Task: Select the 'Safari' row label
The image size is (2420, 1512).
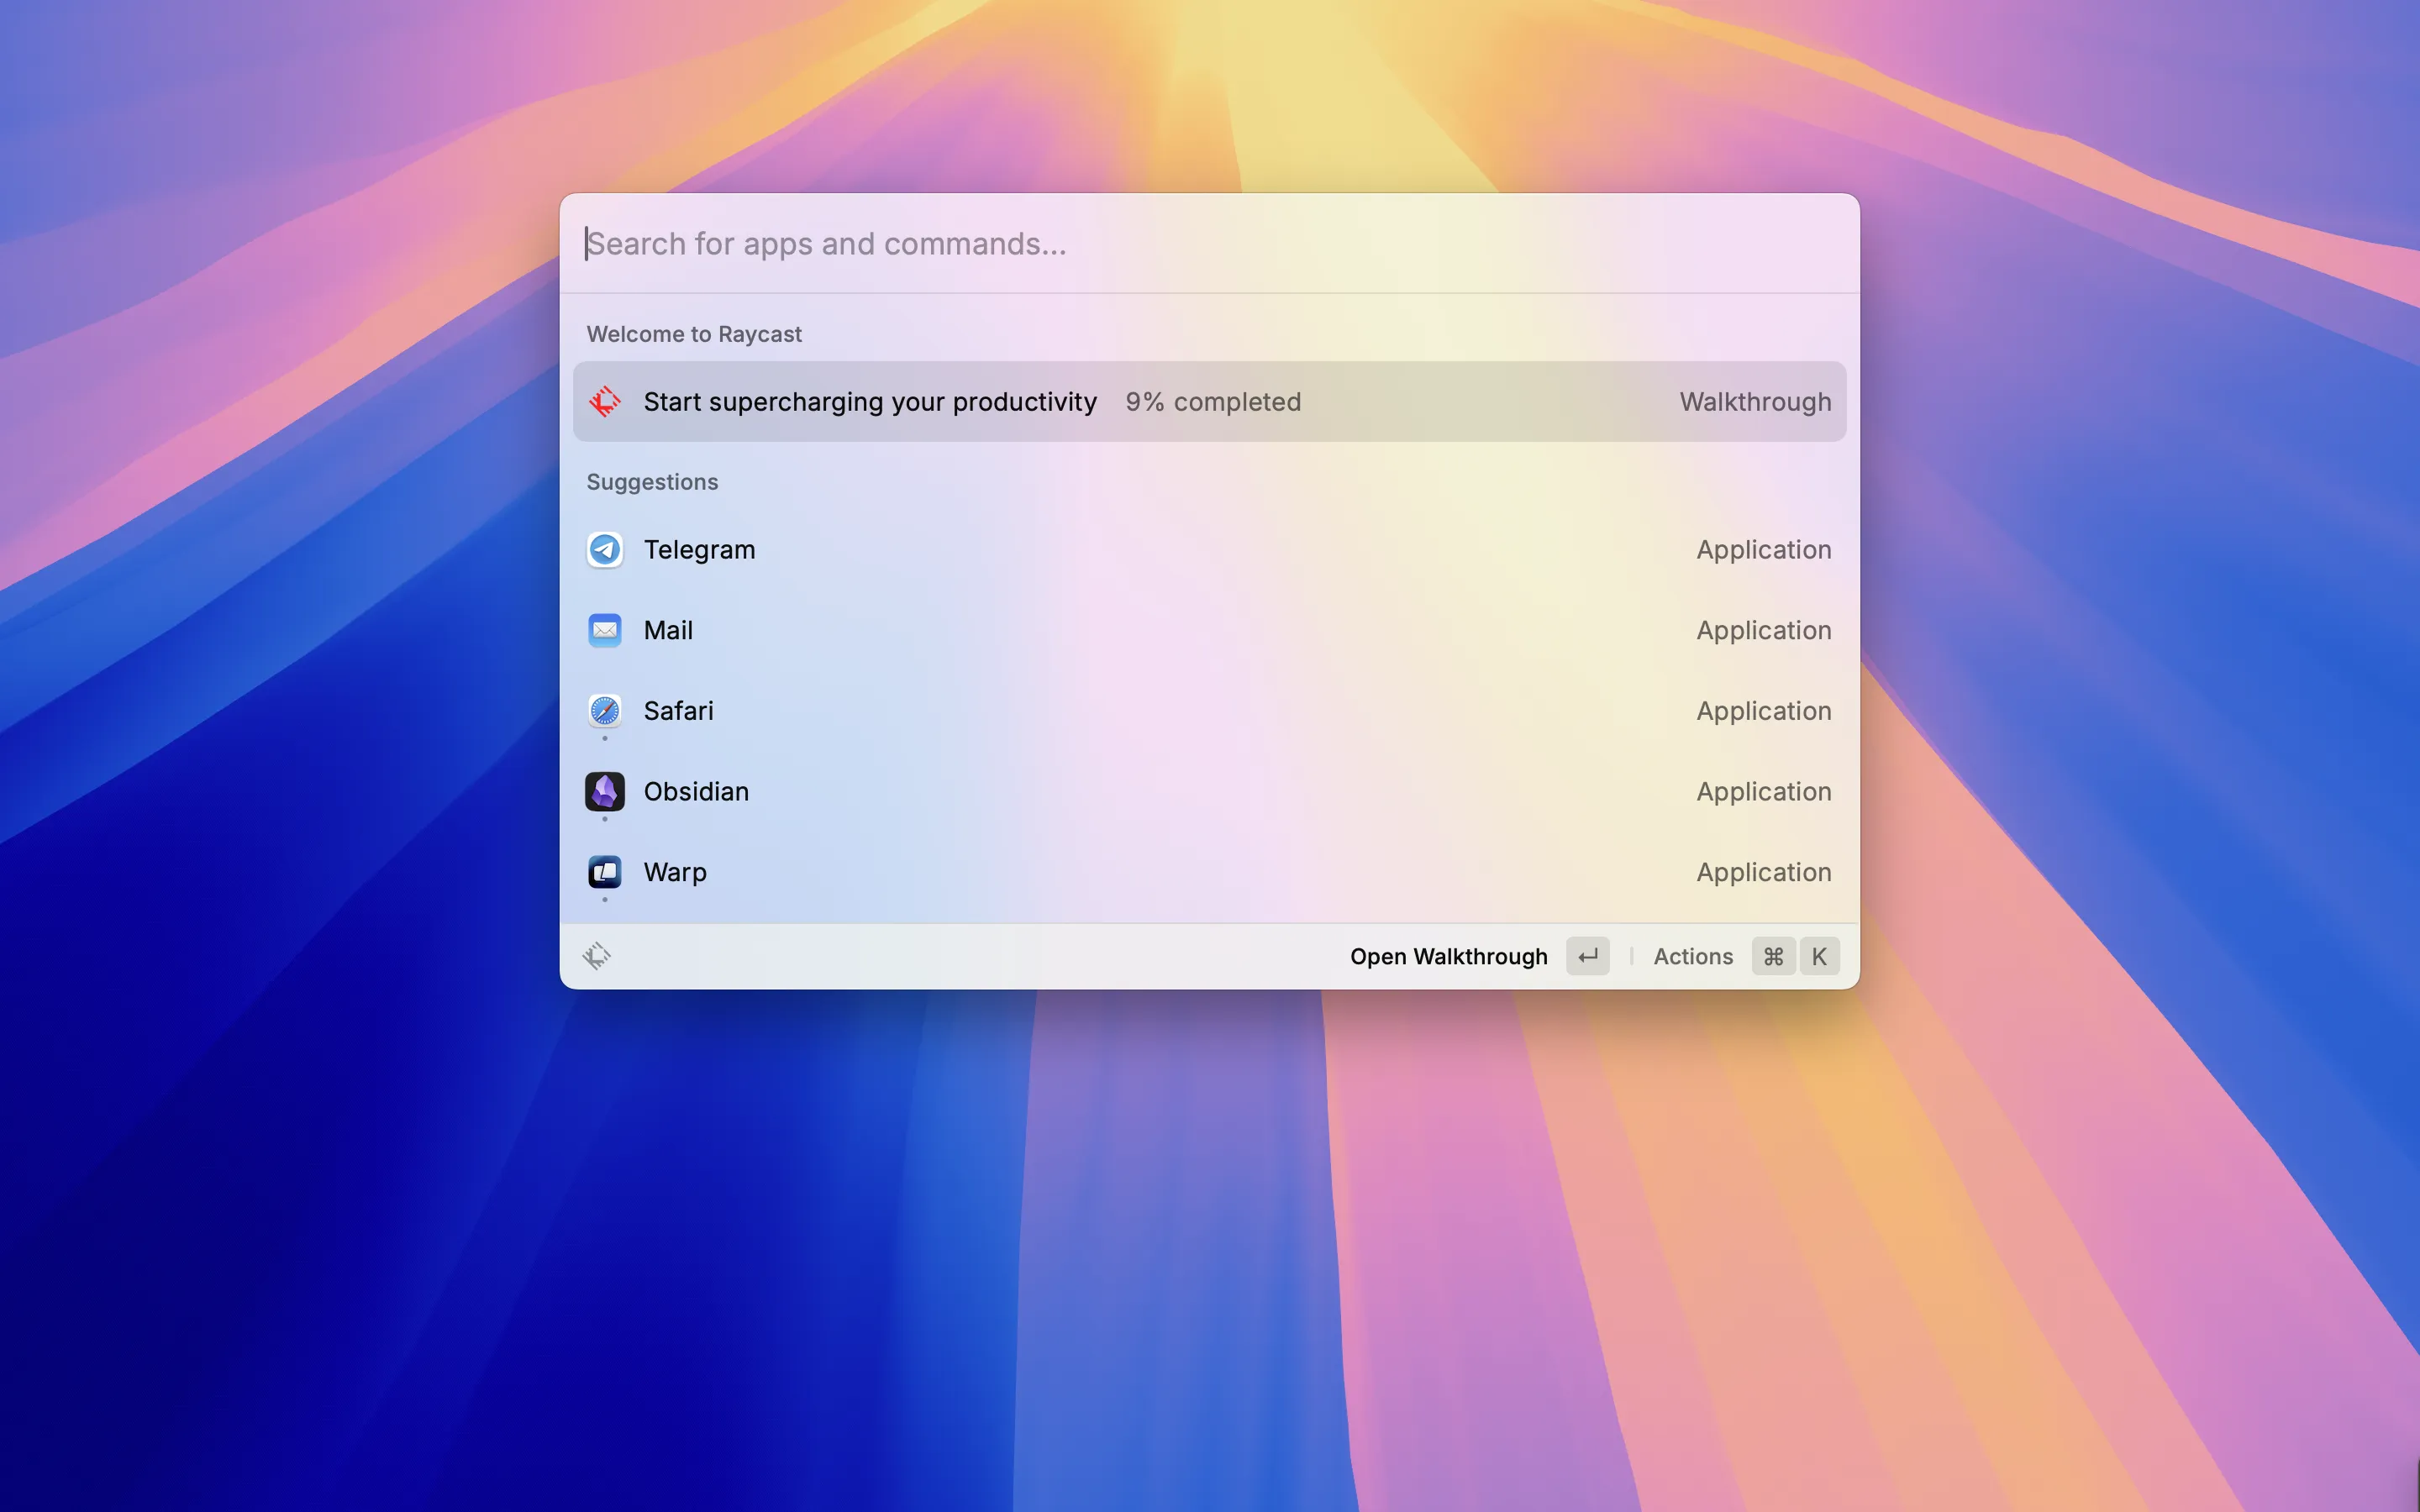Action: click(678, 711)
